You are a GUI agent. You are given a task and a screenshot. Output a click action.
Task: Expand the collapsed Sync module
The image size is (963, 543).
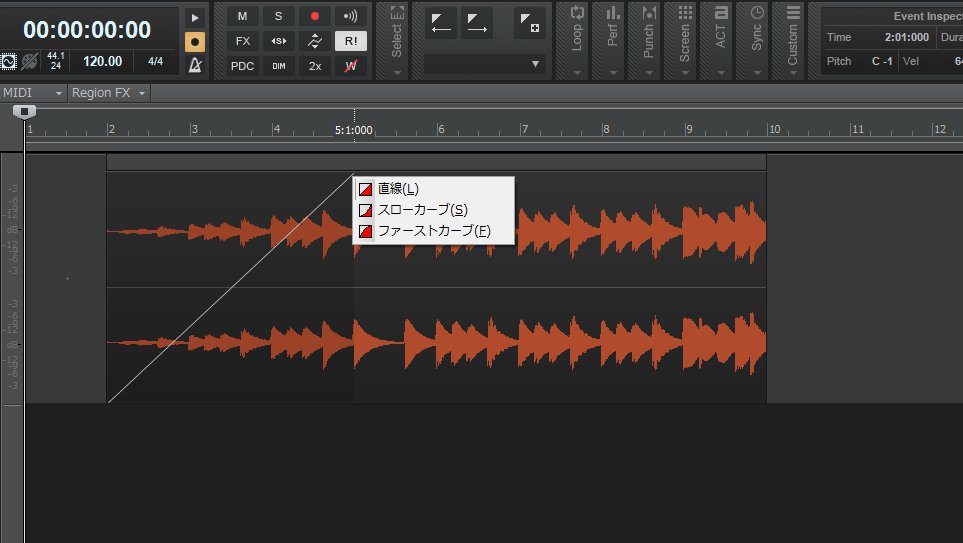757,41
